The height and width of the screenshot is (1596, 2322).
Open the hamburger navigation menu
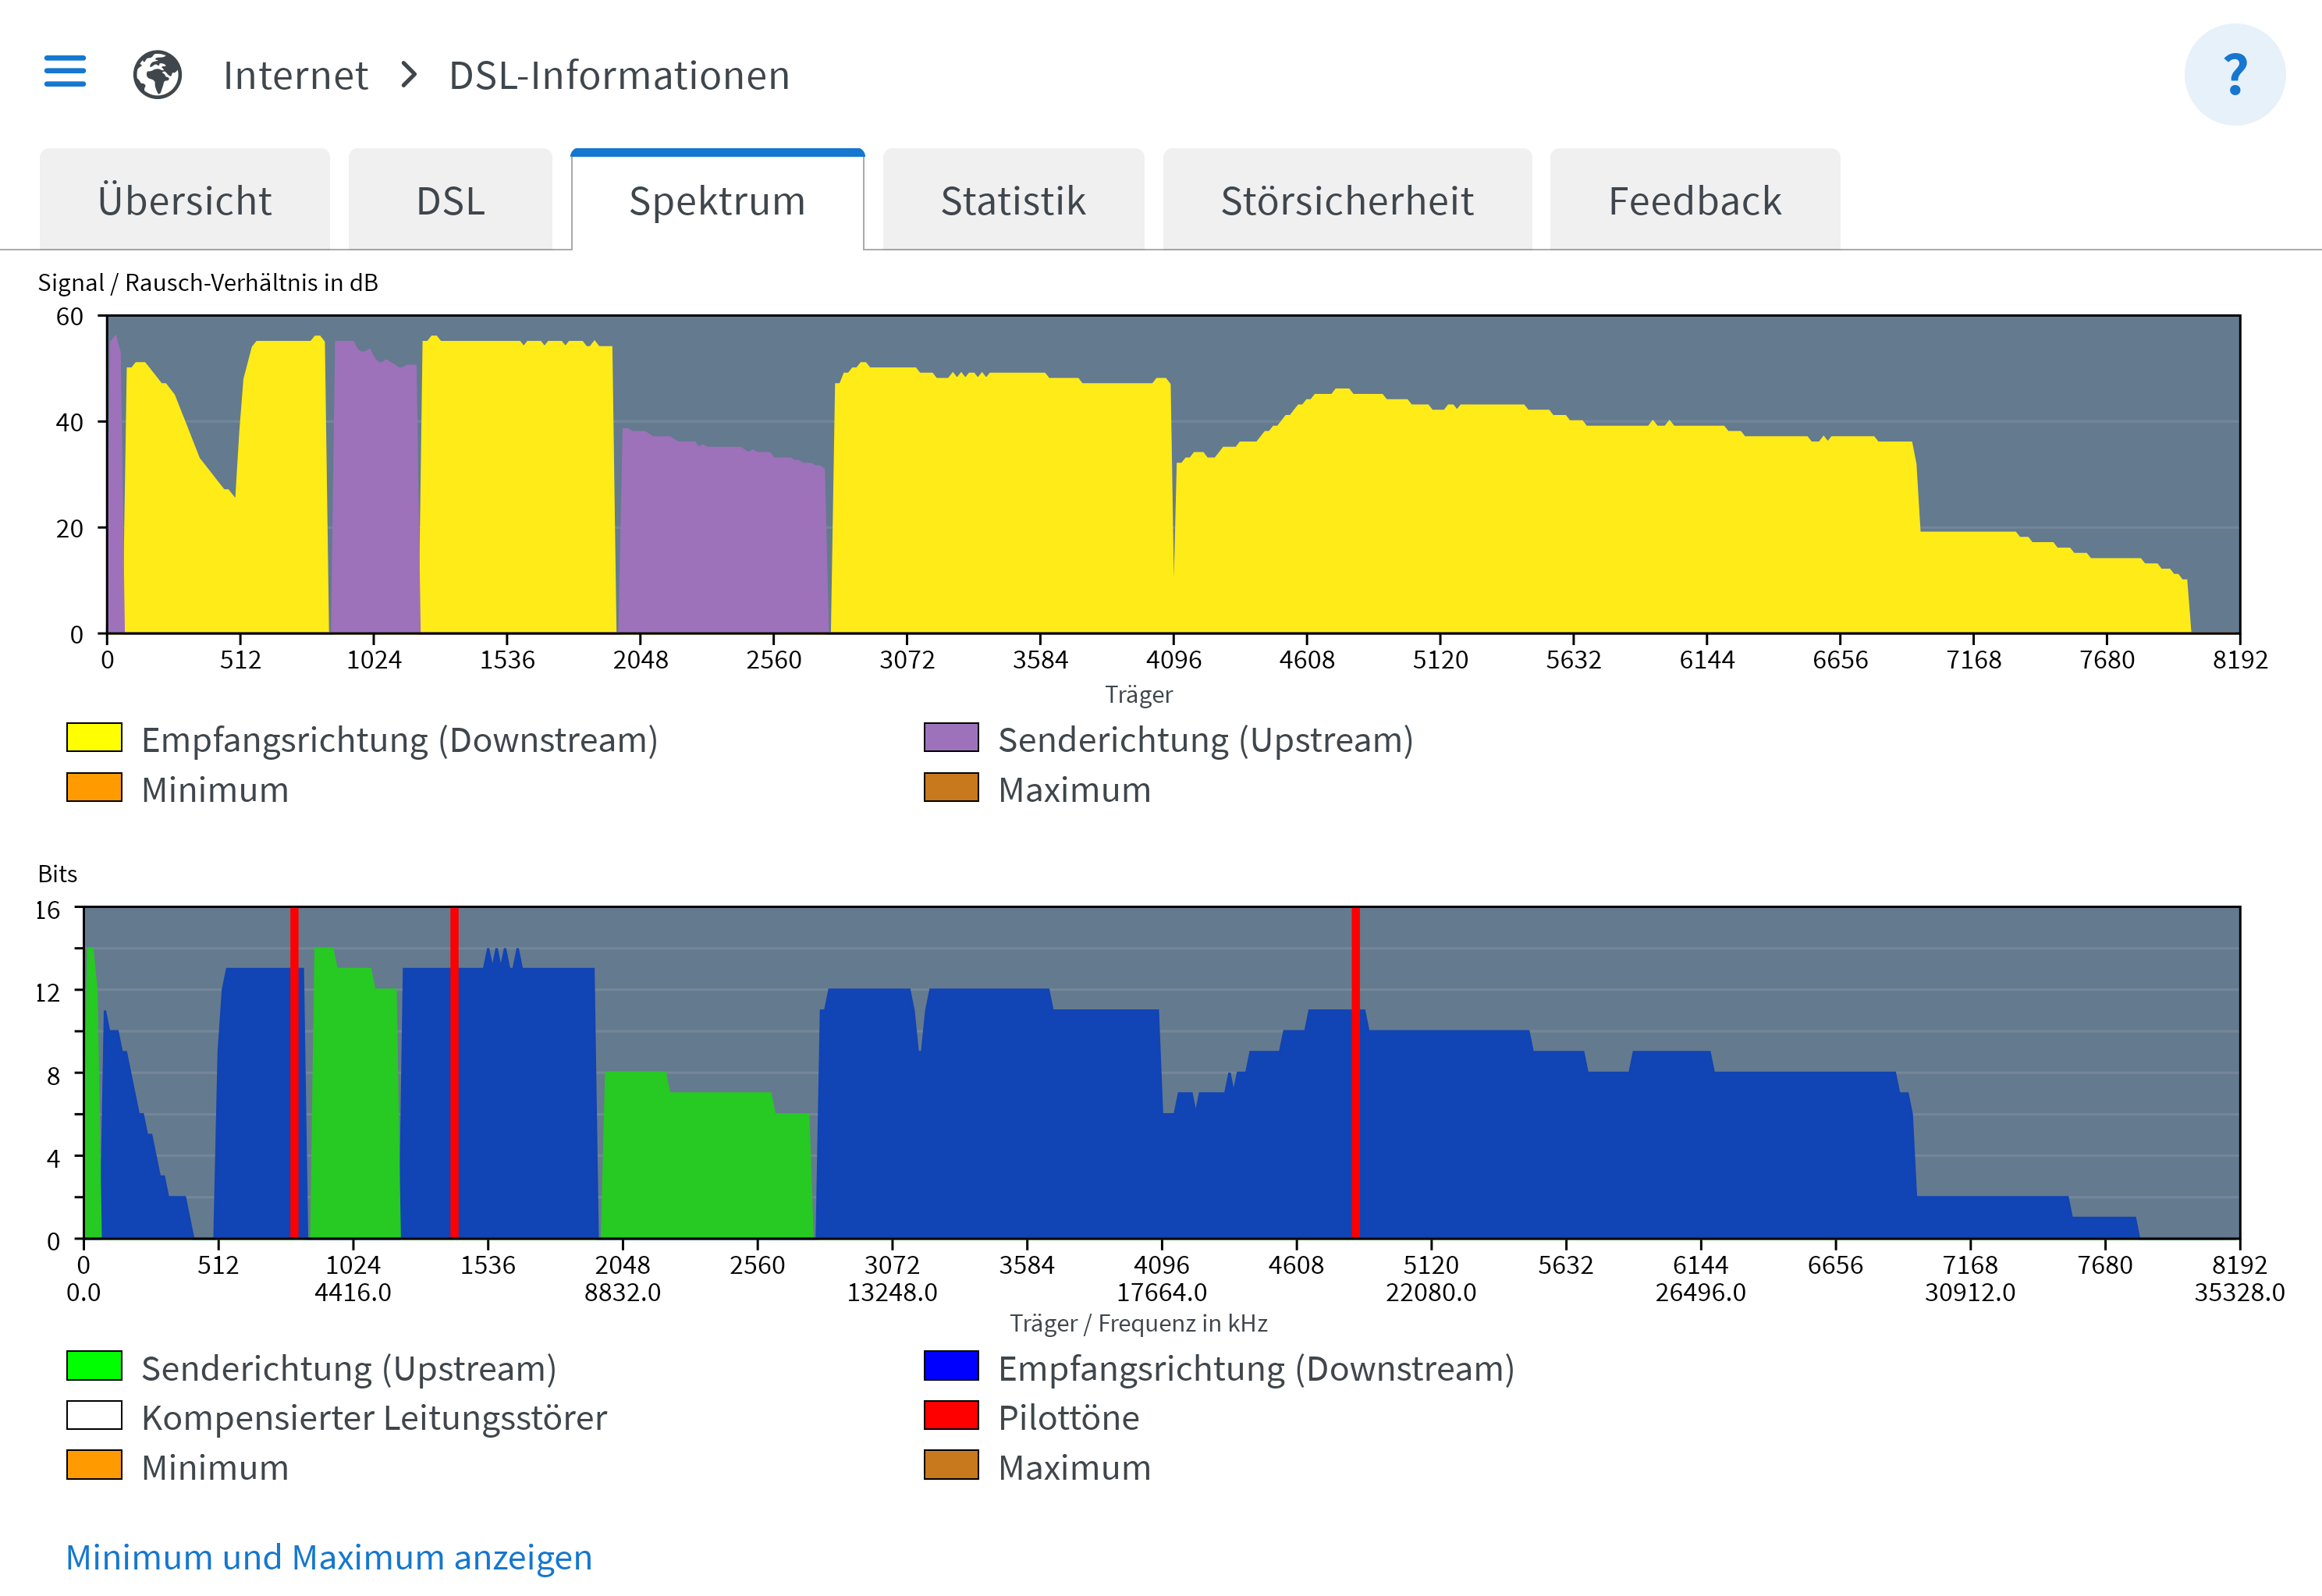point(65,72)
